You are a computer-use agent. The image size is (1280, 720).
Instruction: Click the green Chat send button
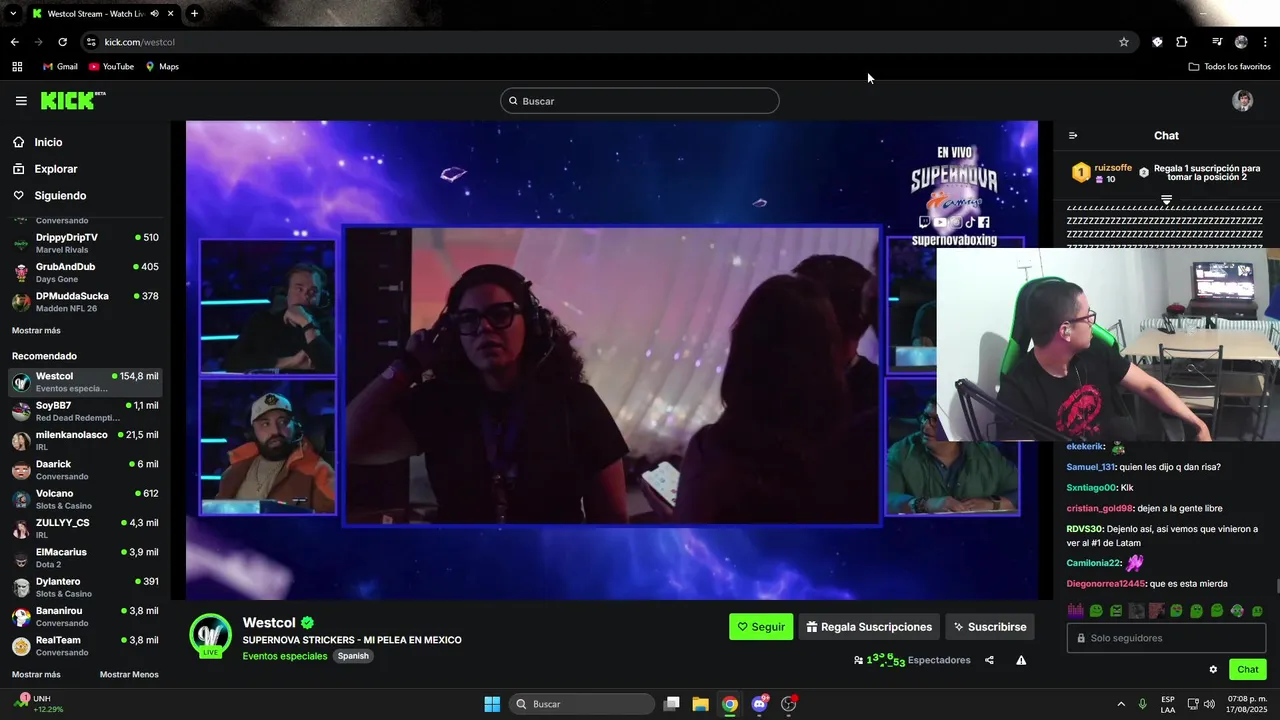tap(1248, 670)
